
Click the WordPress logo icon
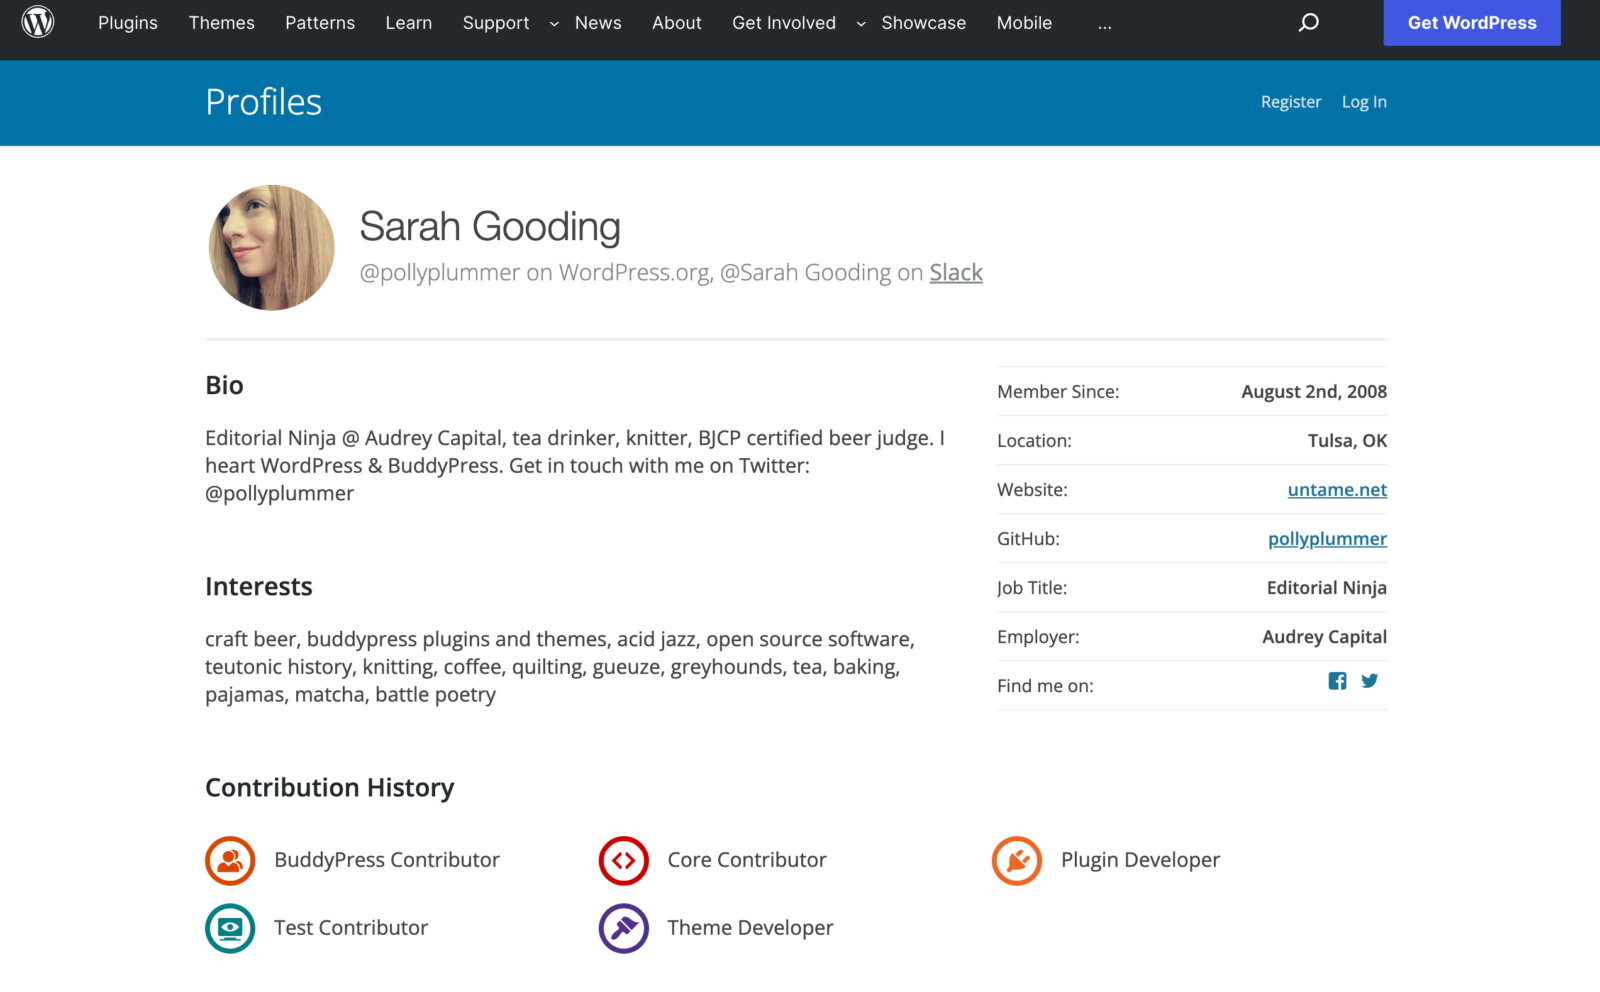point(38,22)
